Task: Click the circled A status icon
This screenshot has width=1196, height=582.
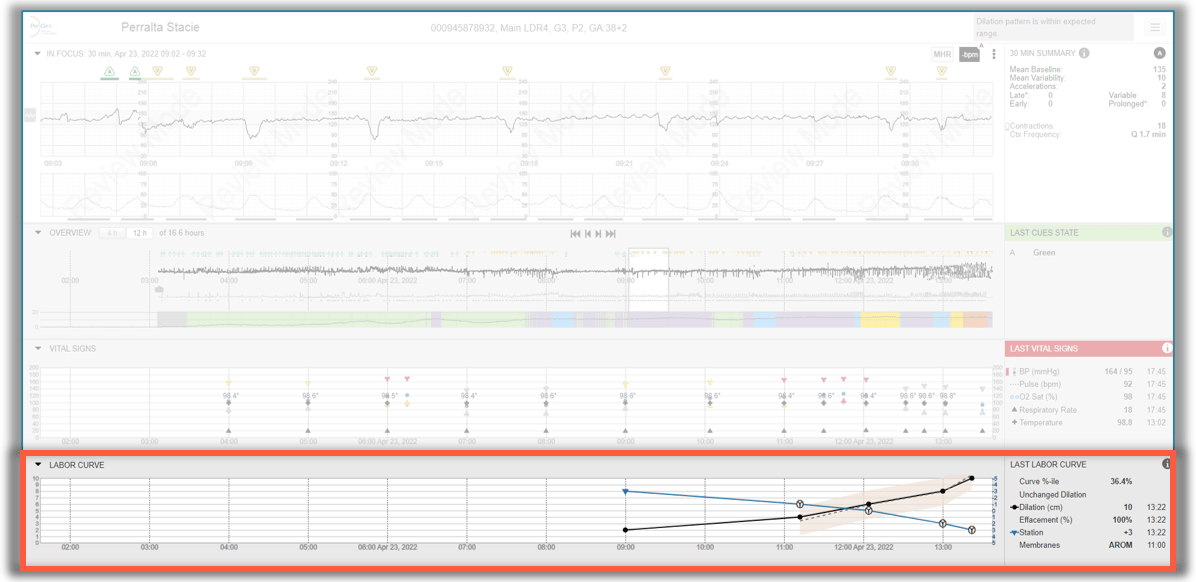Action: click(x=1160, y=53)
